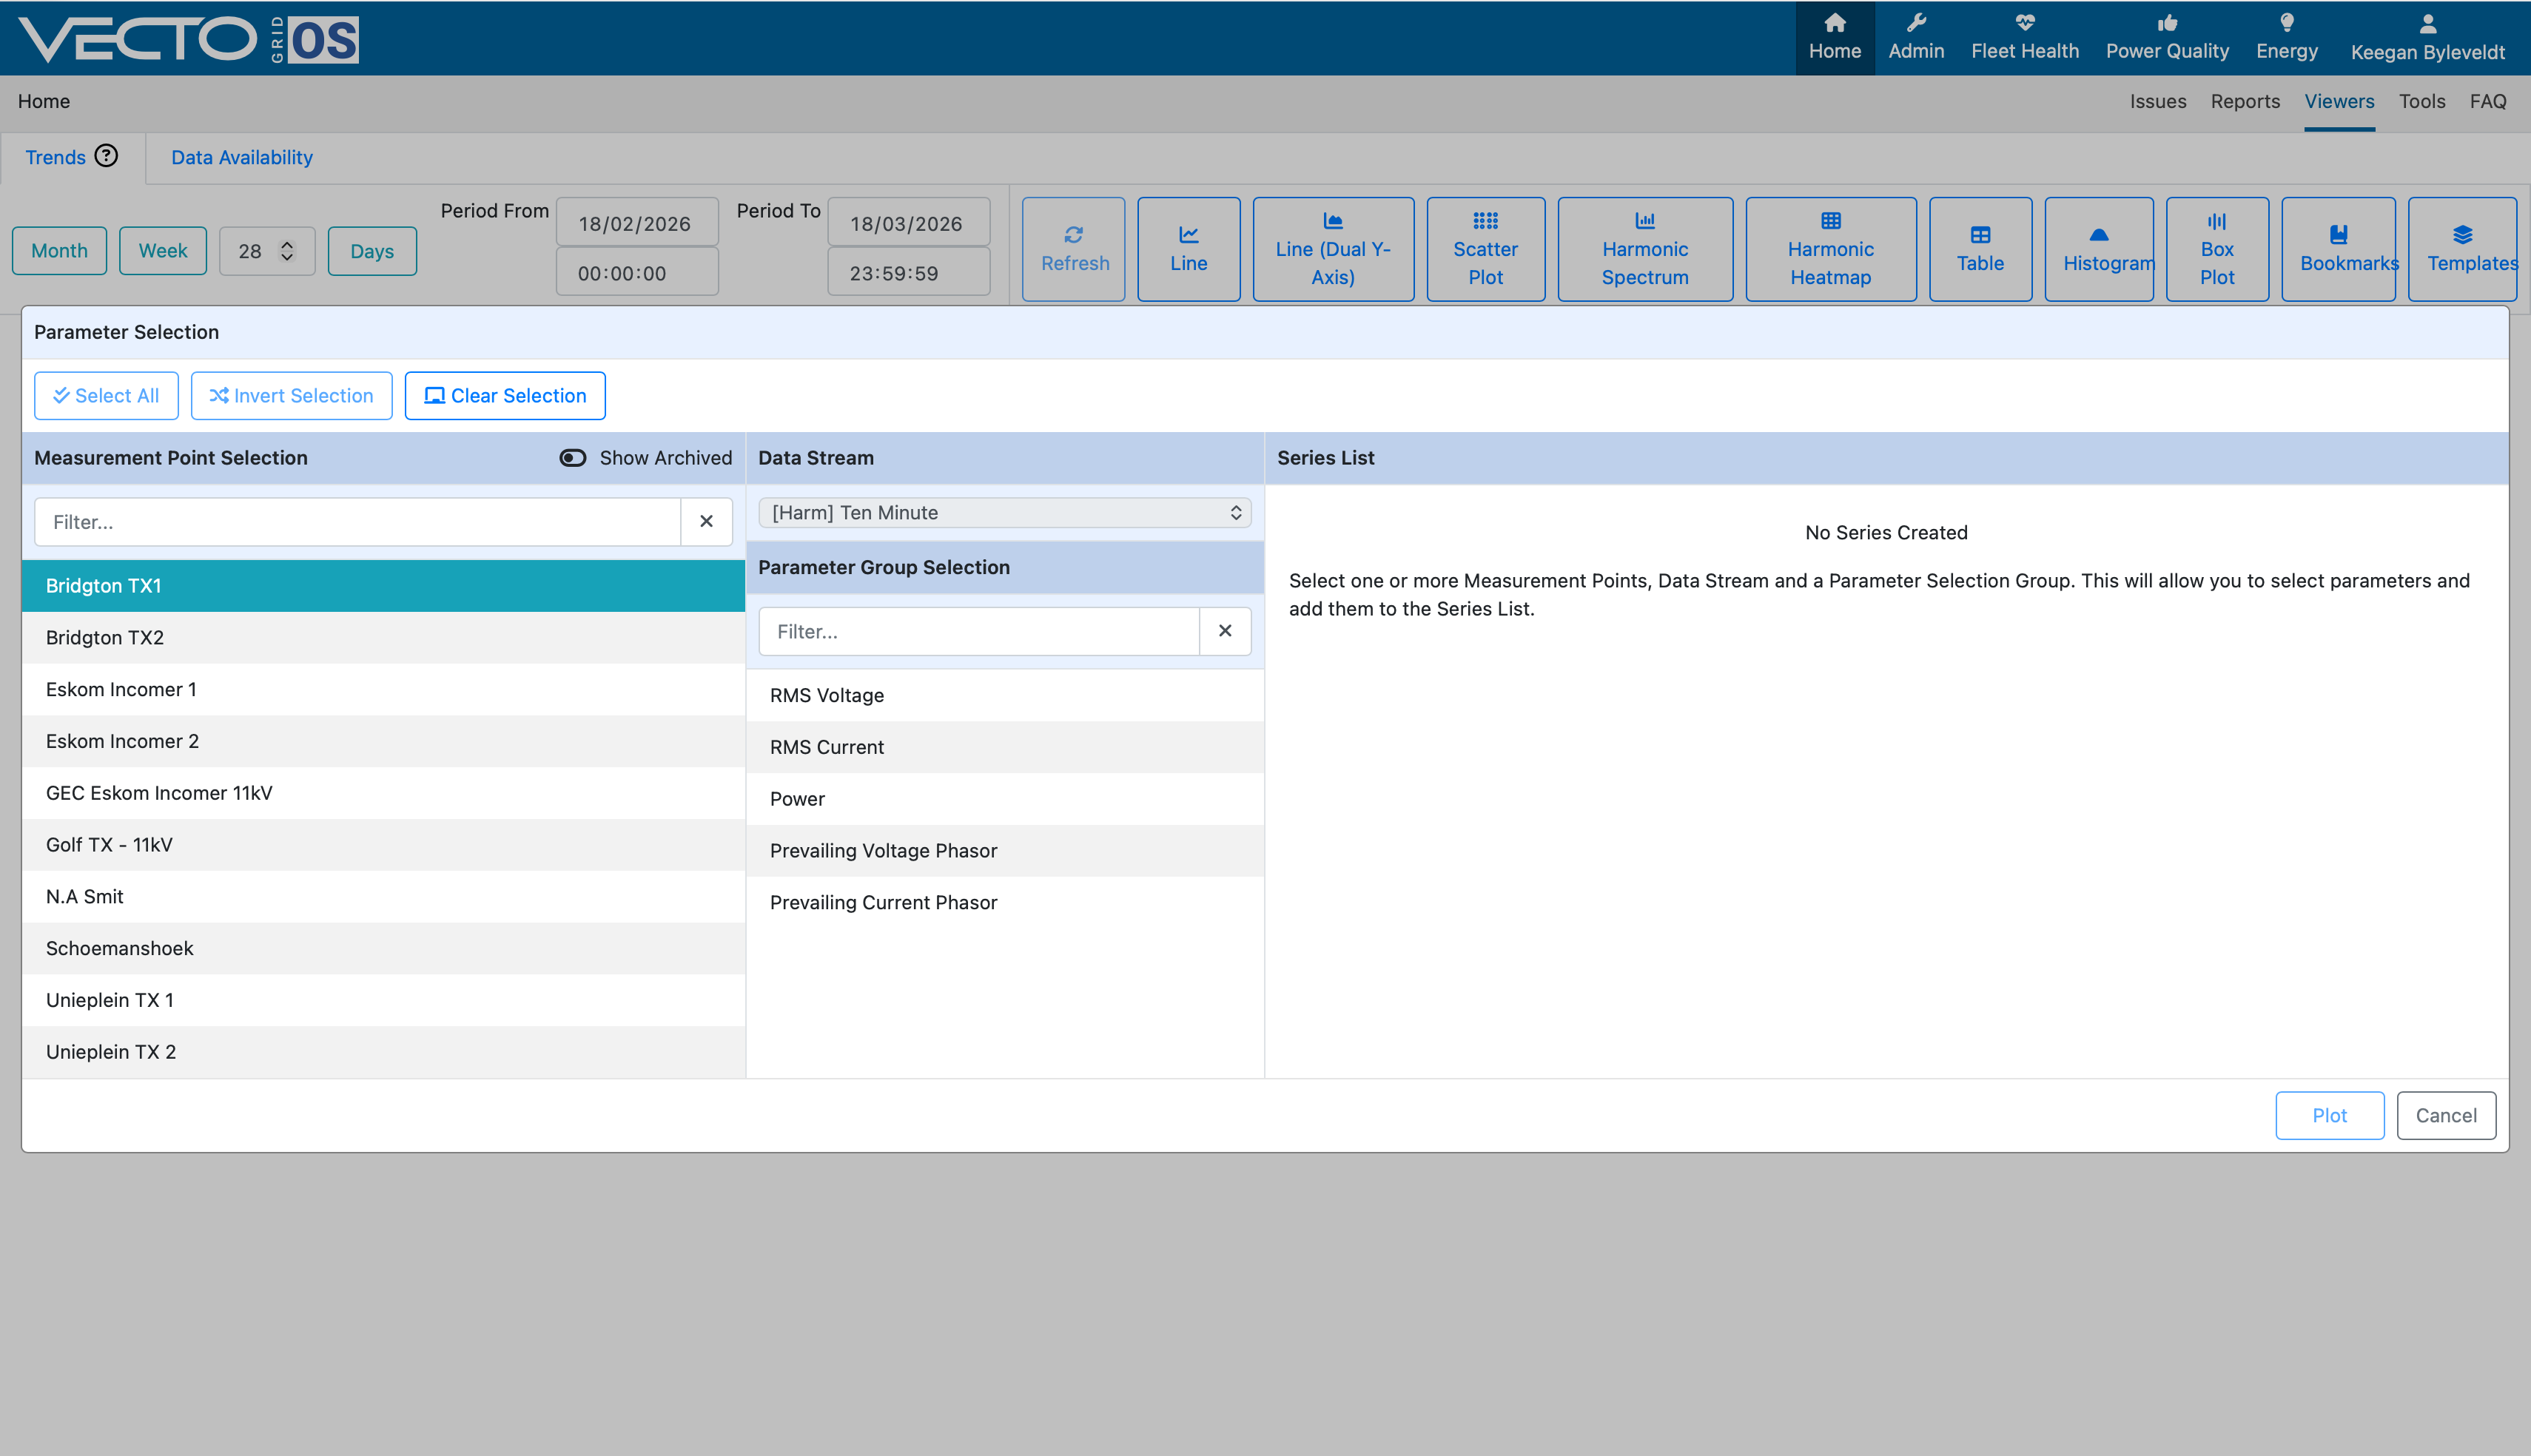Open the Admin wrench icon

pyautogui.click(x=1915, y=23)
